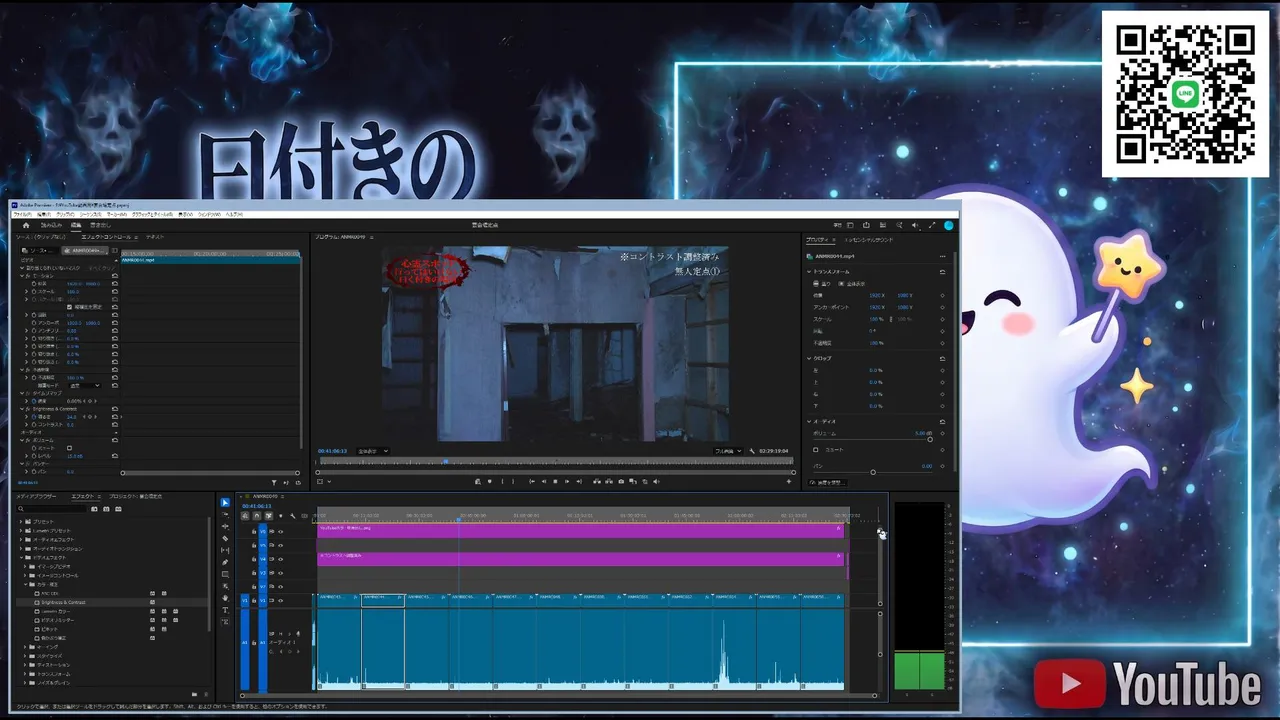Select the Ripple Edit tool
Viewport: 1280px width, 720px height.
click(x=225, y=526)
